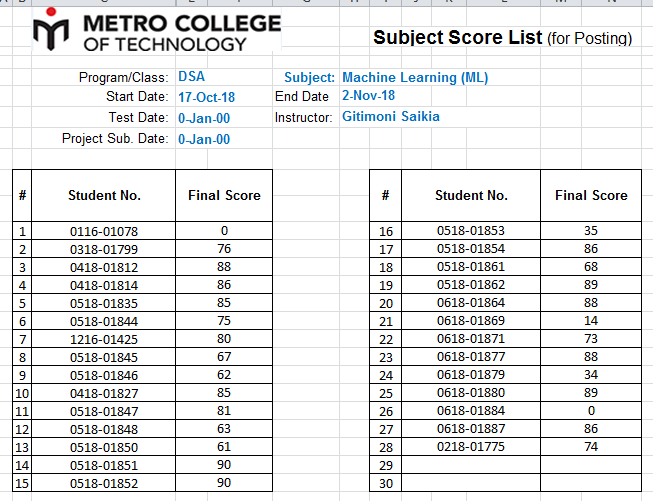Select student number 0418-01814
The width and height of the screenshot is (653, 501).
[104, 285]
